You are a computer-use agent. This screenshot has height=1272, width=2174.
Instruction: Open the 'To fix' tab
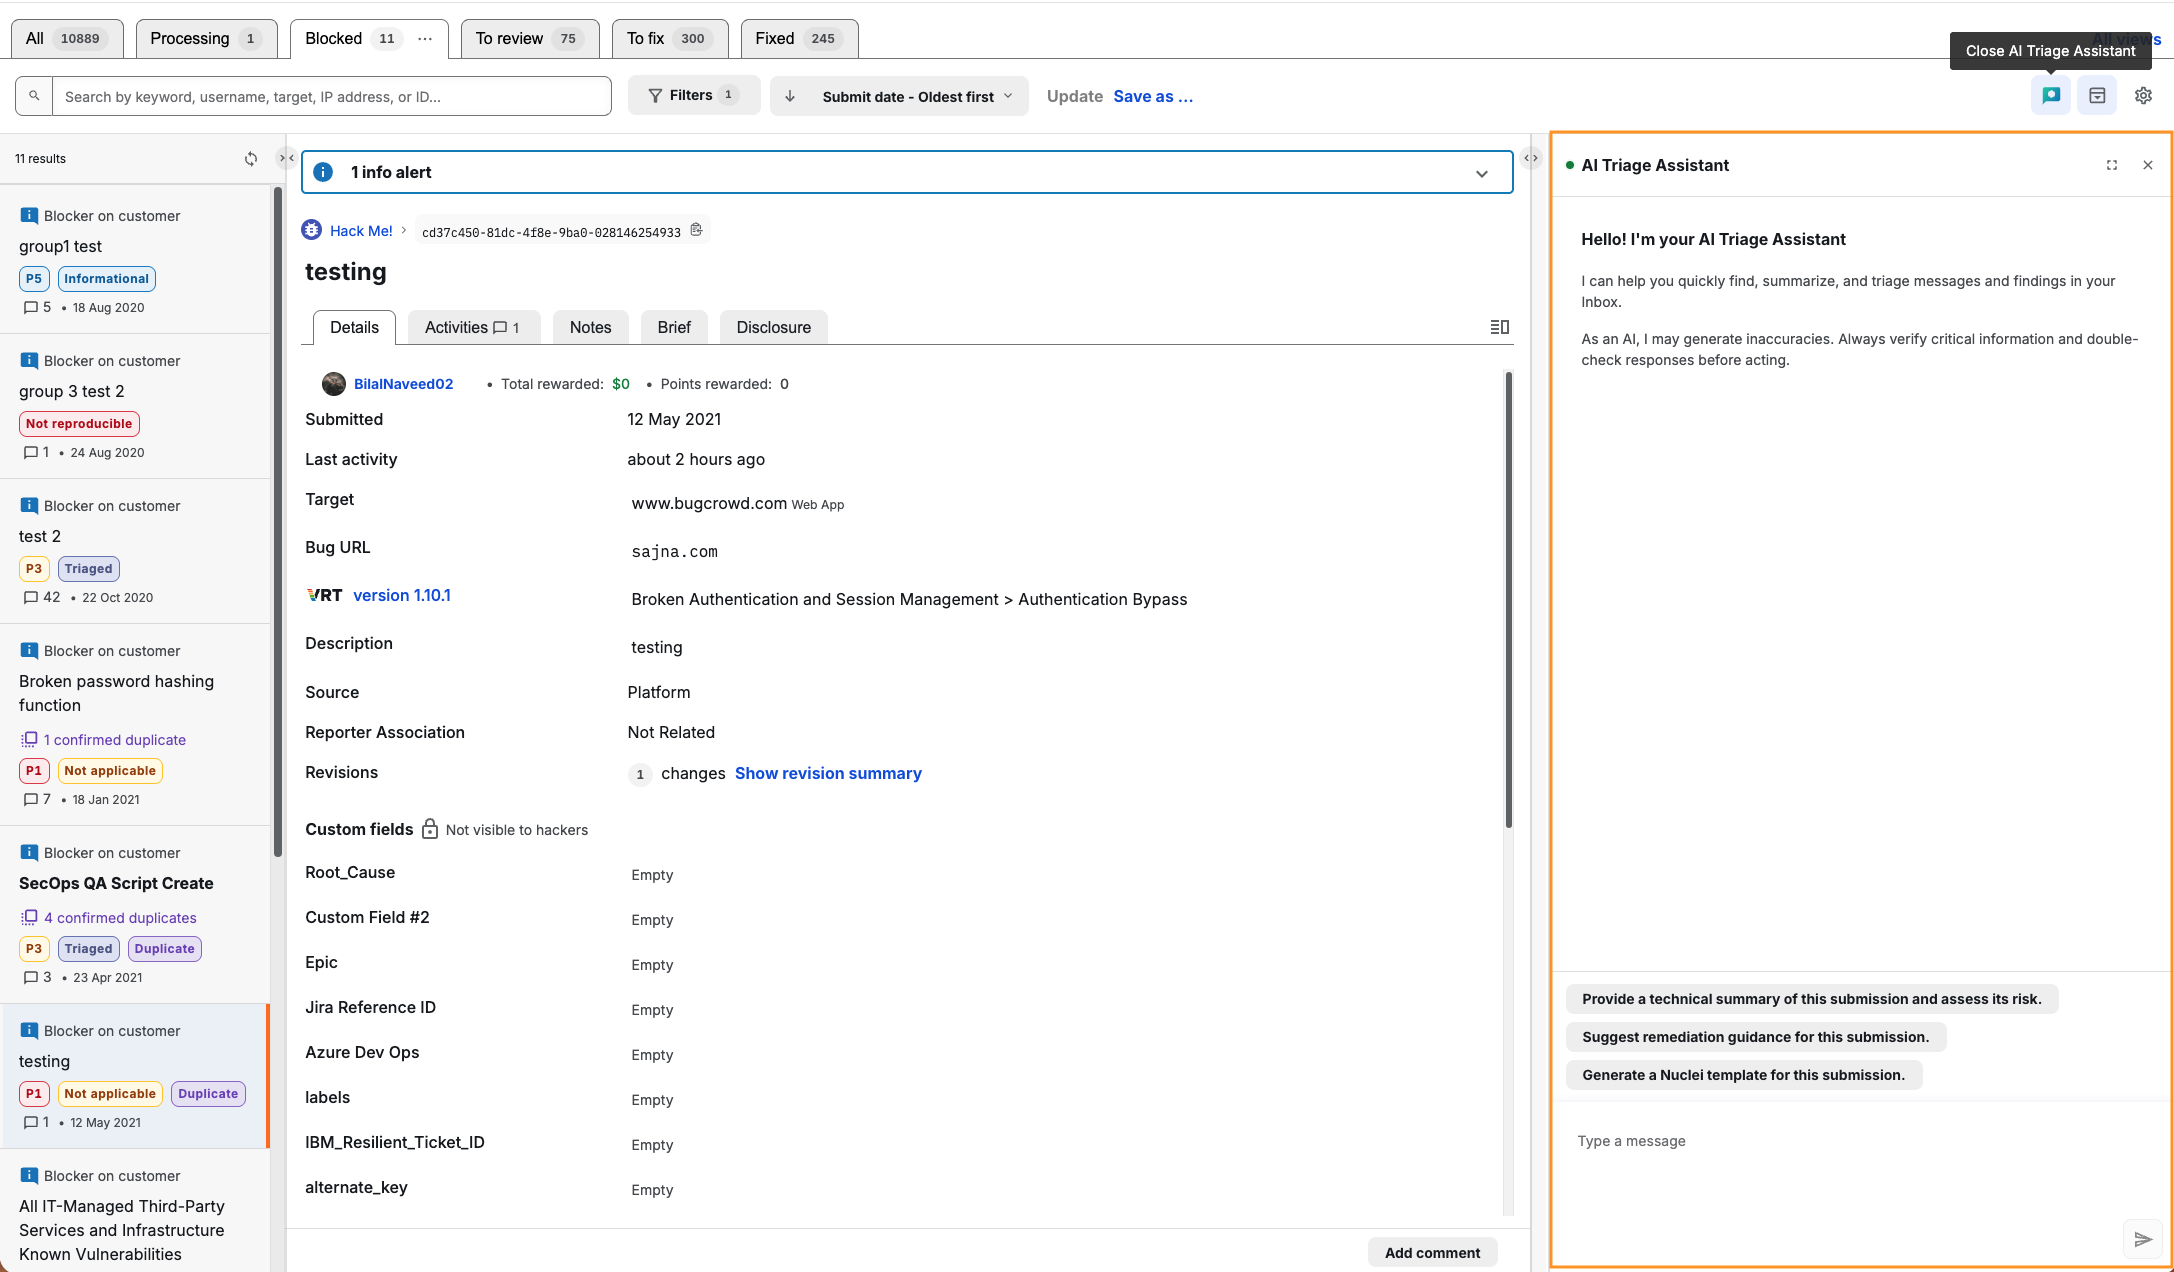(670, 38)
